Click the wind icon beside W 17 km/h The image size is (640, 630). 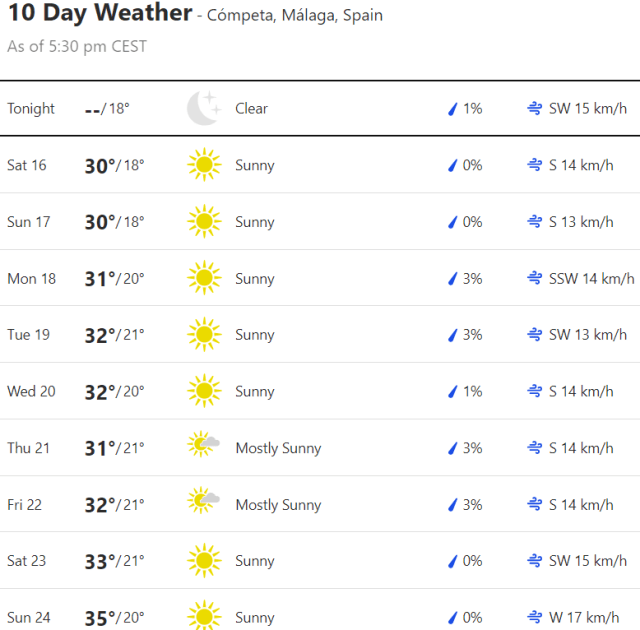point(535,617)
